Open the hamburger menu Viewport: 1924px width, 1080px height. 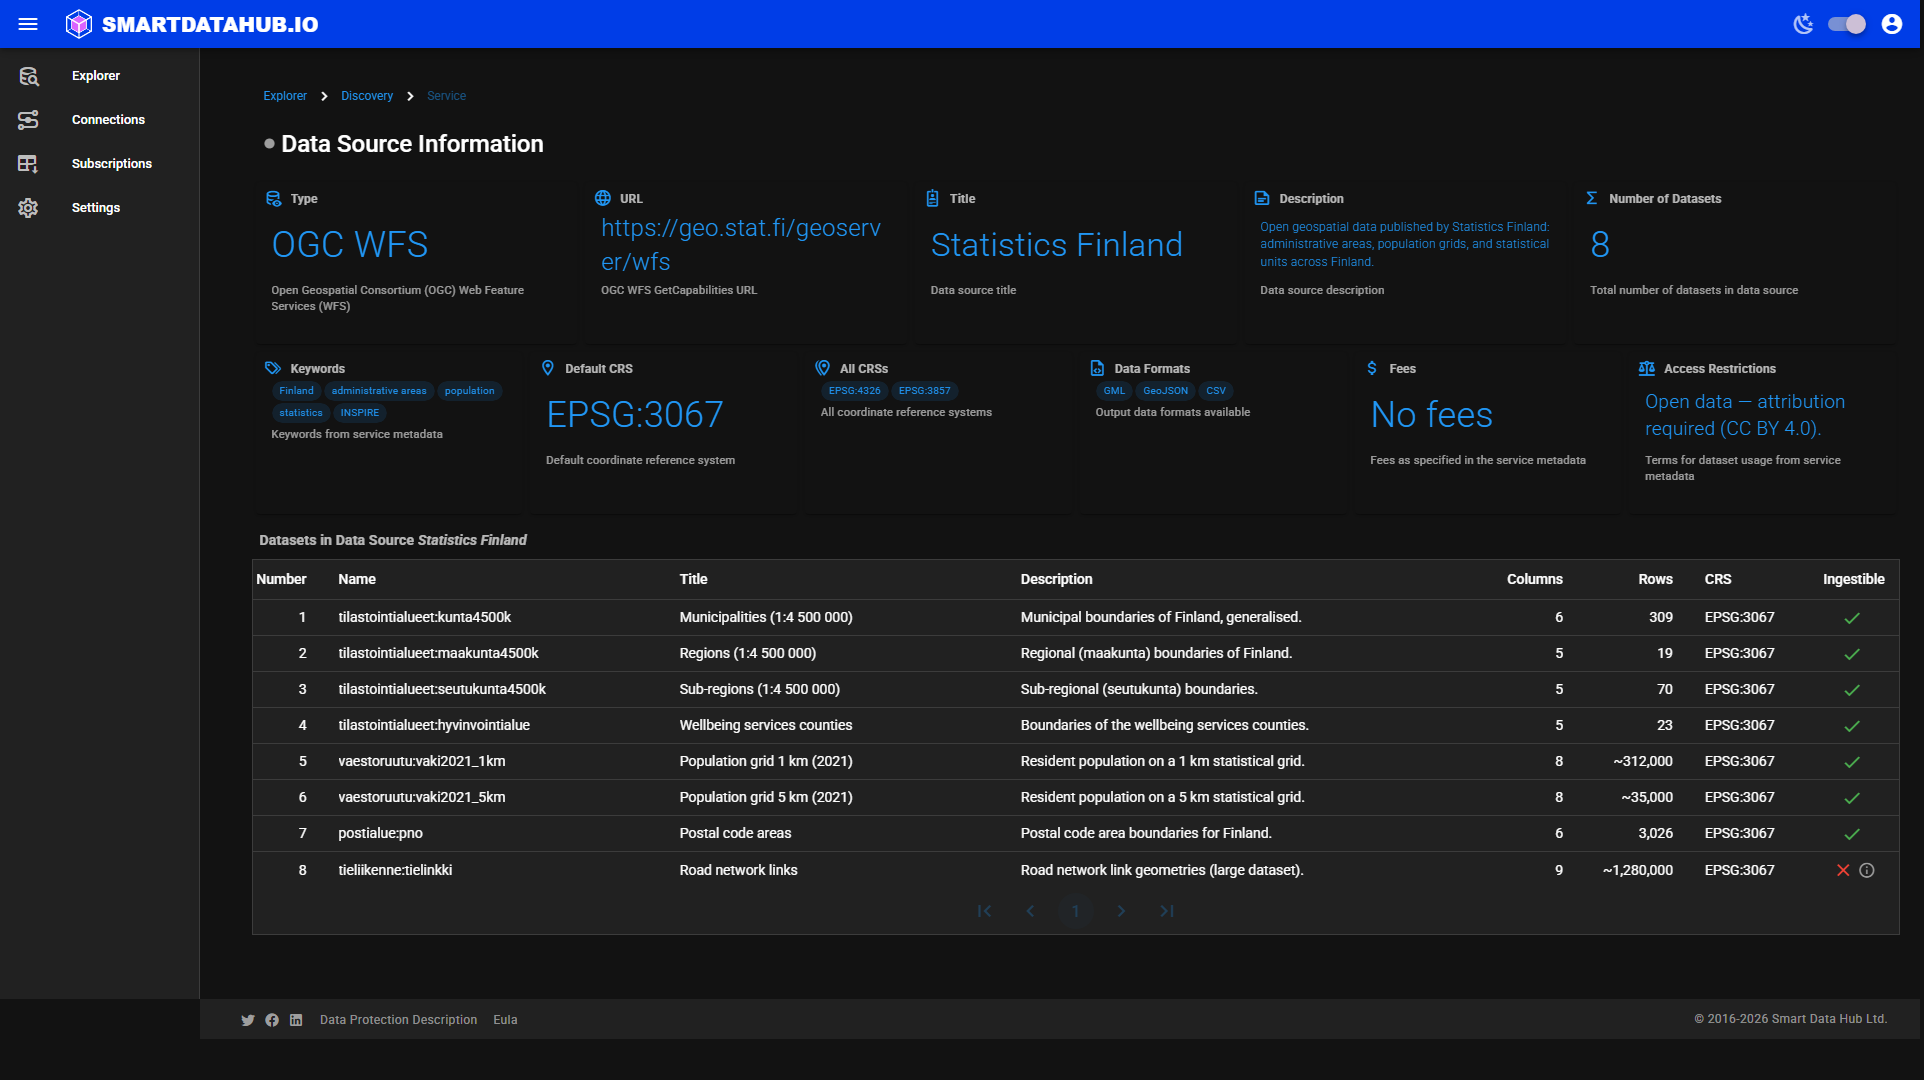(28, 24)
